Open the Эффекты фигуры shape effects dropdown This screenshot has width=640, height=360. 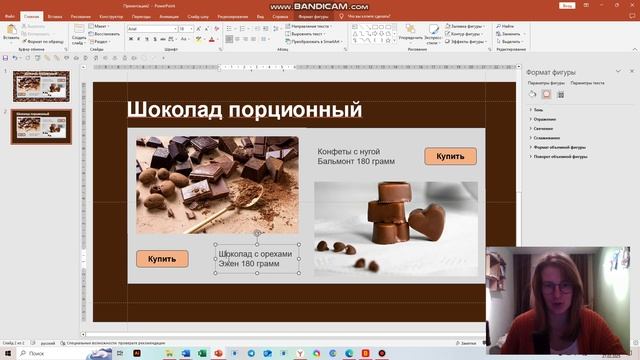point(466,42)
